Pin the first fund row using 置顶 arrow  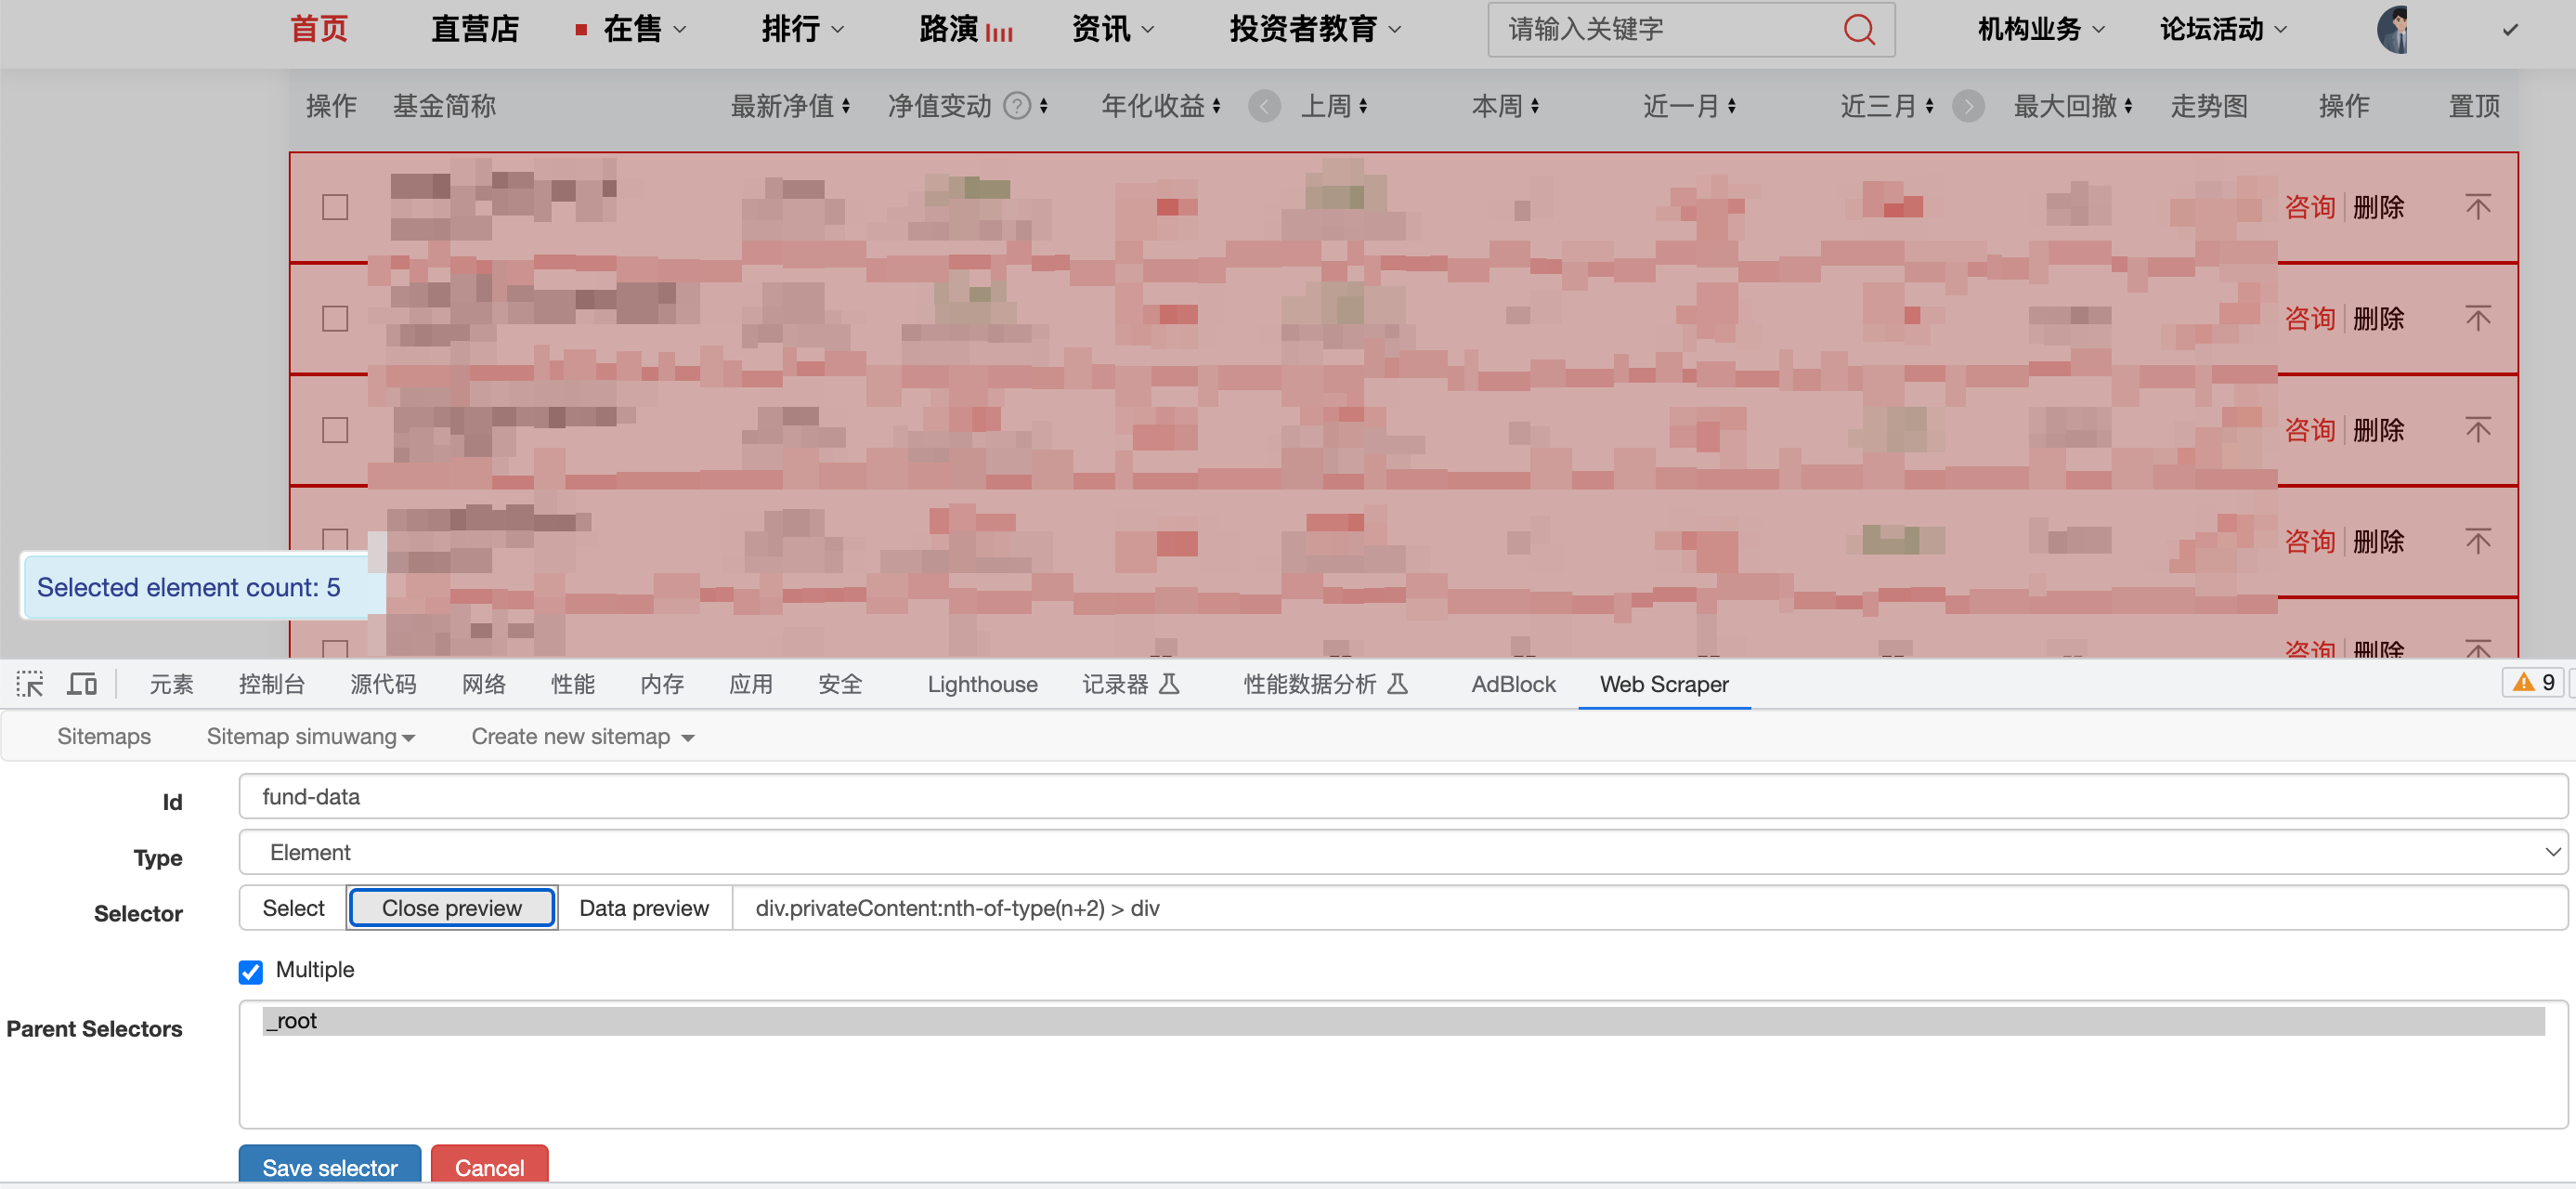tap(2479, 207)
